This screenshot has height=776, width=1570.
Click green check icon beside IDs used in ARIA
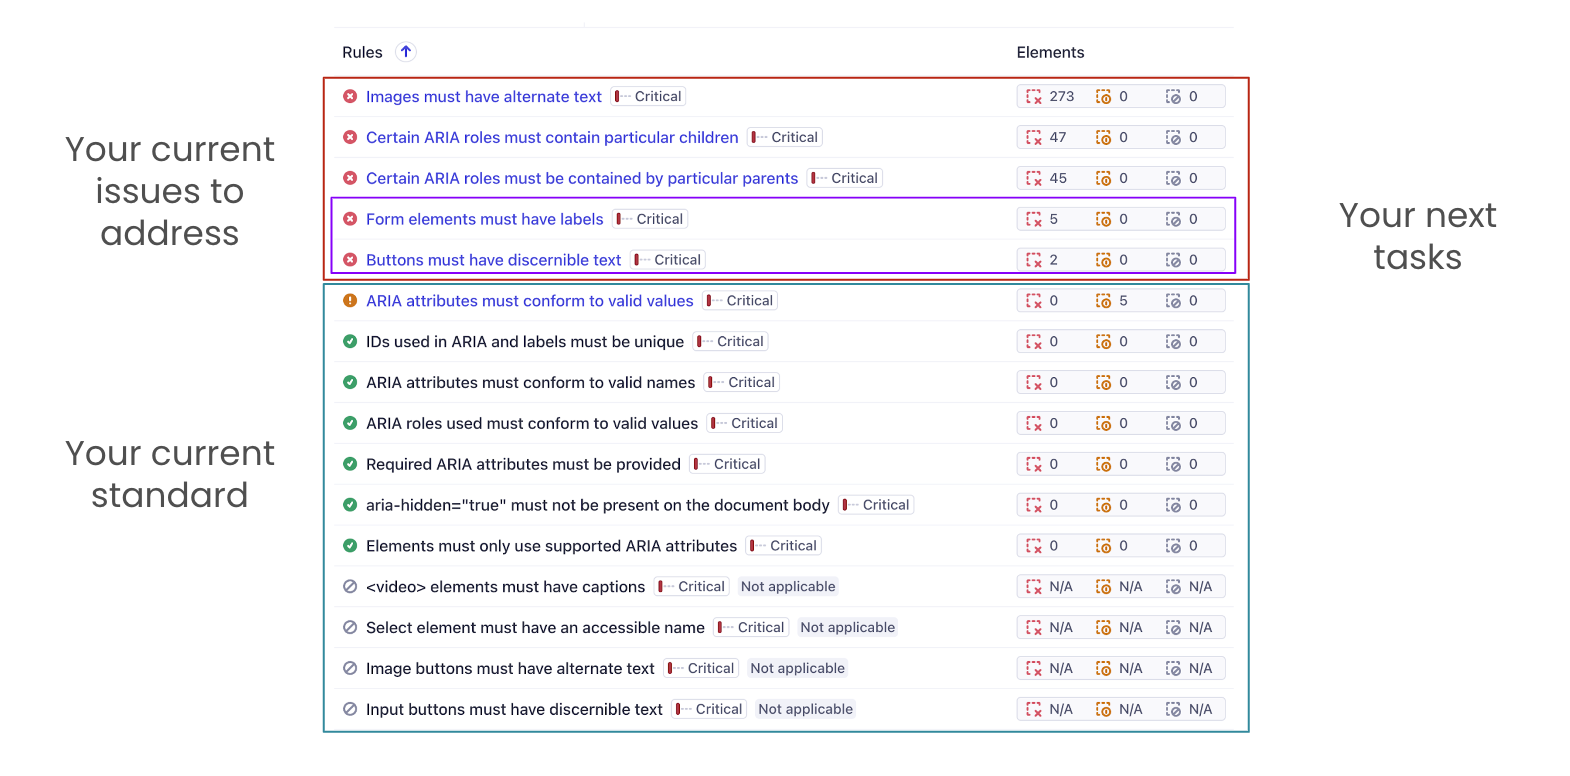click(x=350, y=342)
